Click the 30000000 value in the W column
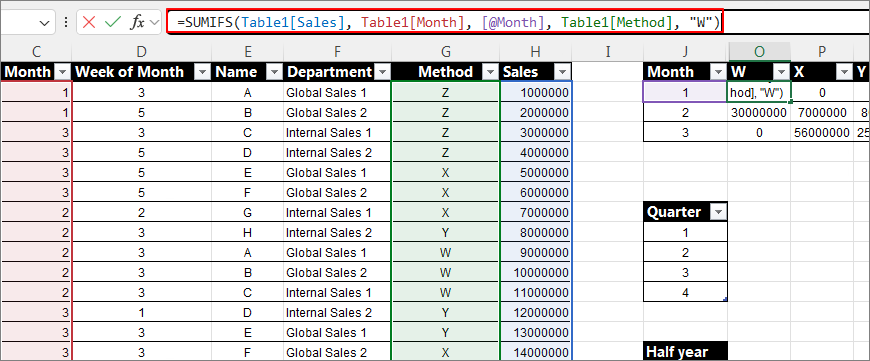This screenshot has height=361, width=870. (759, 113)
